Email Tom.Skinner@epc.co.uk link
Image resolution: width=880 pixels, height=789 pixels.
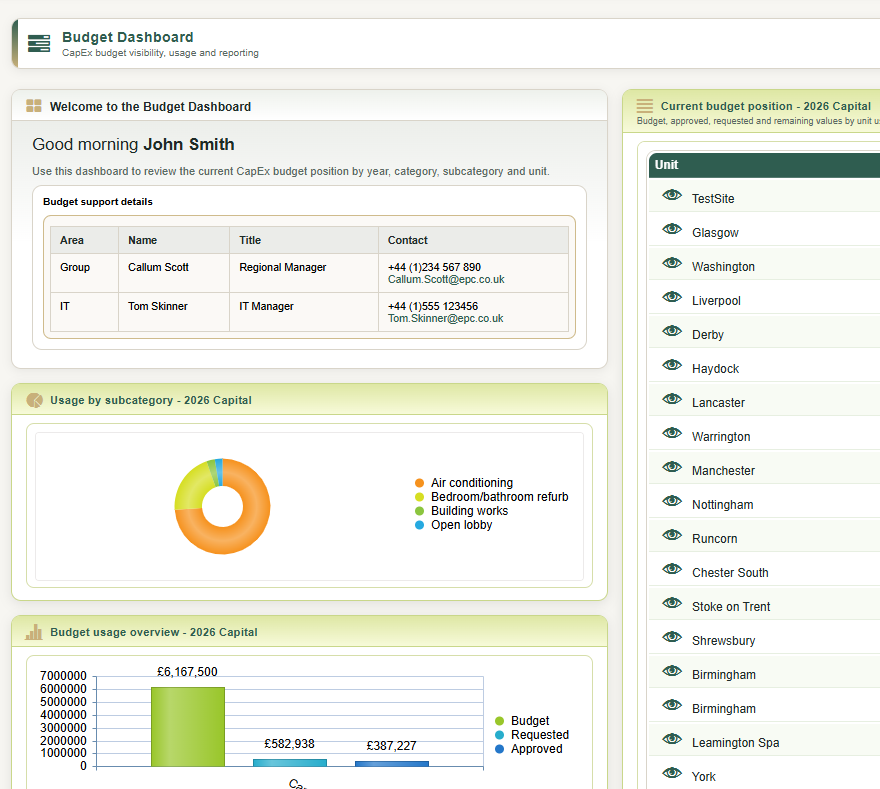446,319
